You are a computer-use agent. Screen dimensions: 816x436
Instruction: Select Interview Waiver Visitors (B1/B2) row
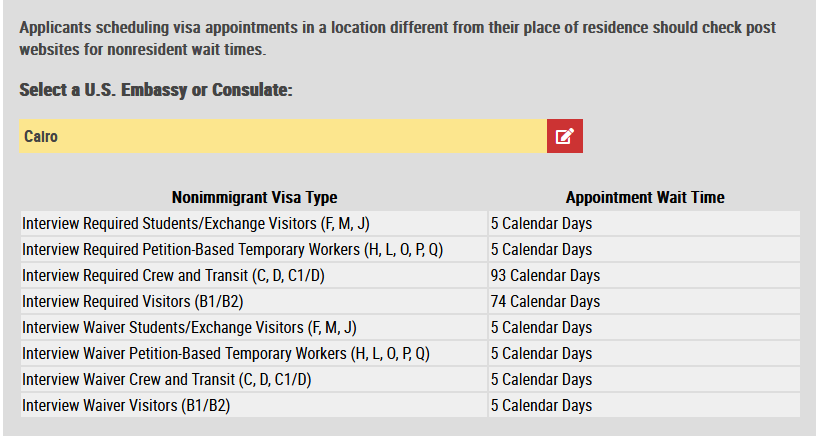(x=410, y=405)
